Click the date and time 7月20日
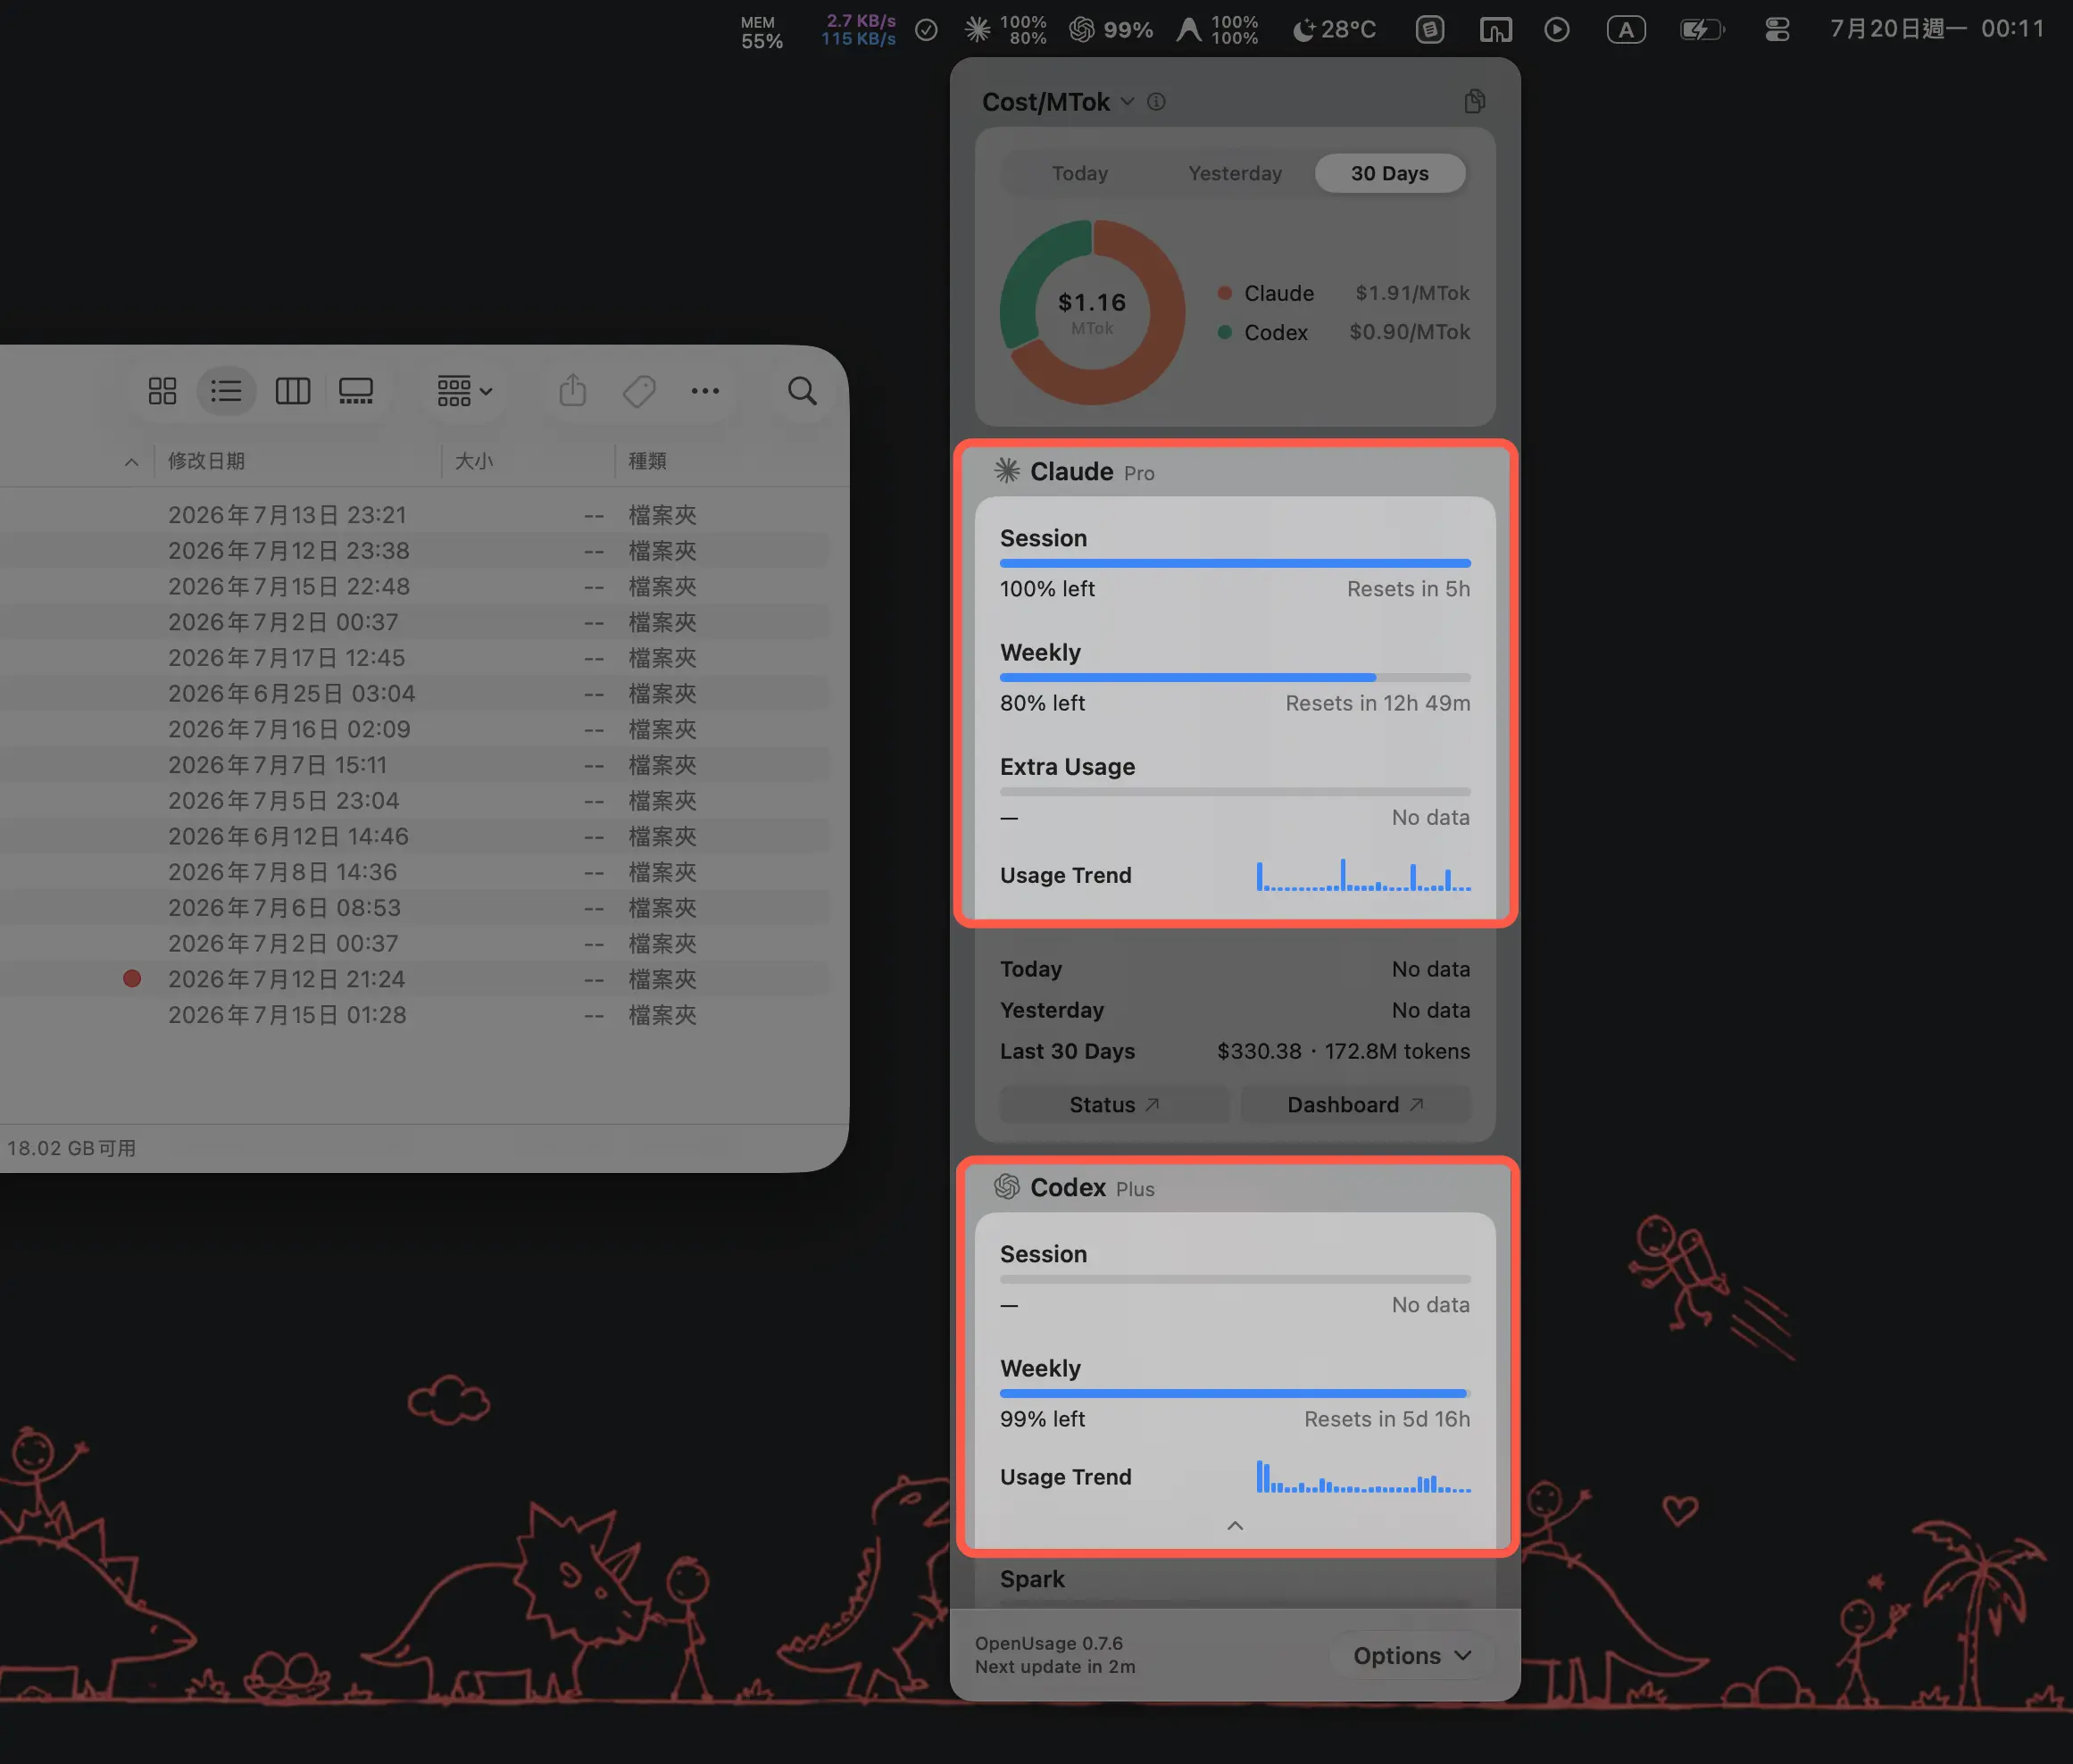 pyautogui.click(x=1937, y=29)
